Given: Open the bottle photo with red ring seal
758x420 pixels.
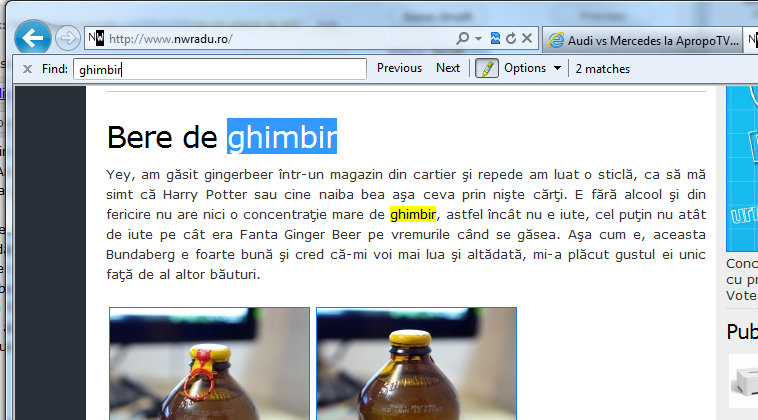Looking at the screenshot, I should [209, 363].
